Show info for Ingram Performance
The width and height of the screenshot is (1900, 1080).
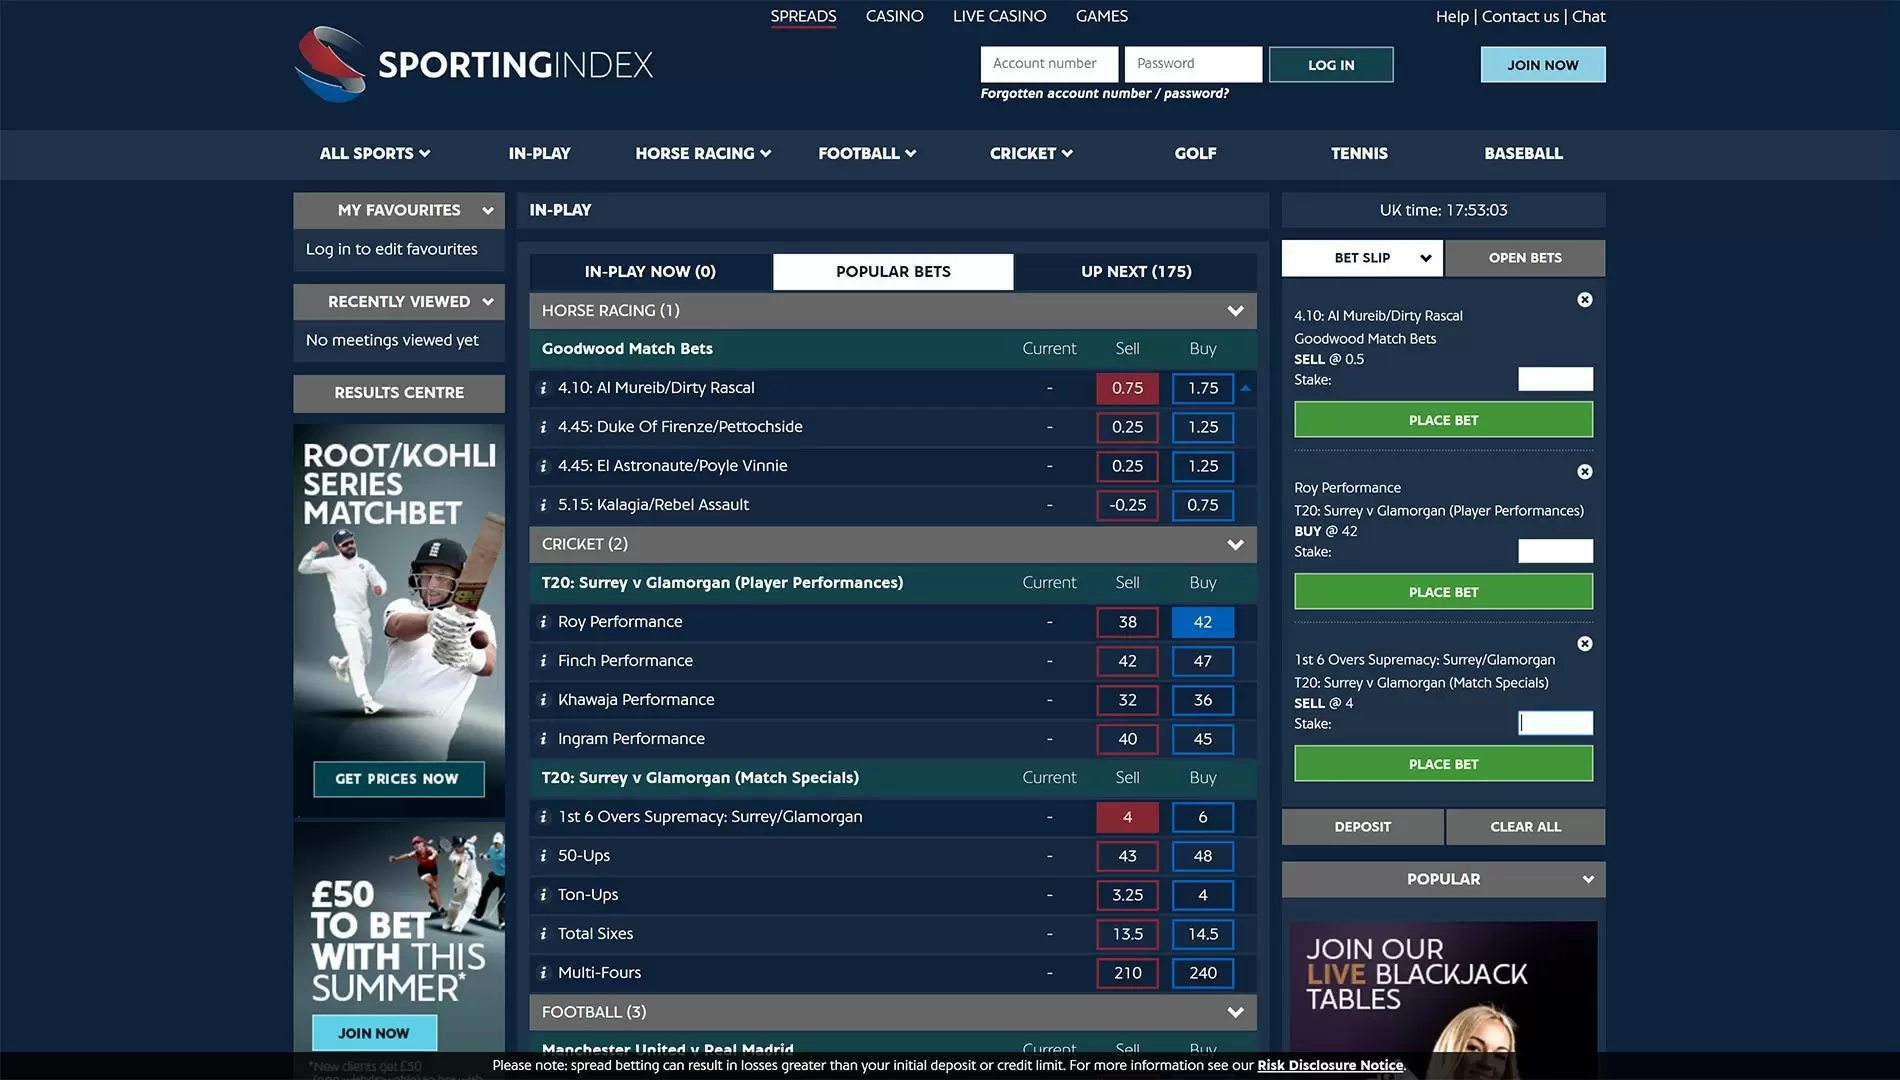coord(543,739)
